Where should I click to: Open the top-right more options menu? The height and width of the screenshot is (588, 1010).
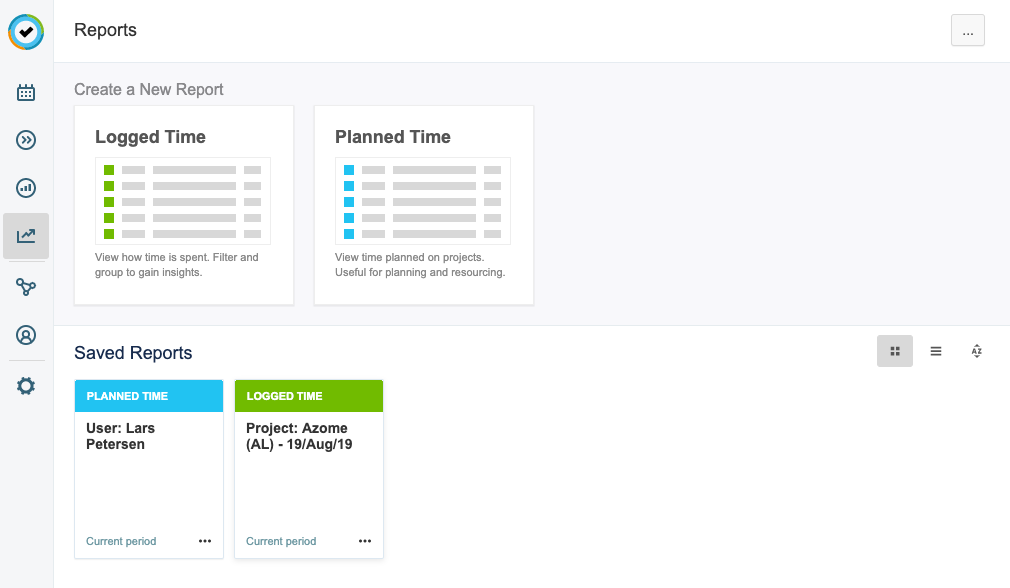967,30
